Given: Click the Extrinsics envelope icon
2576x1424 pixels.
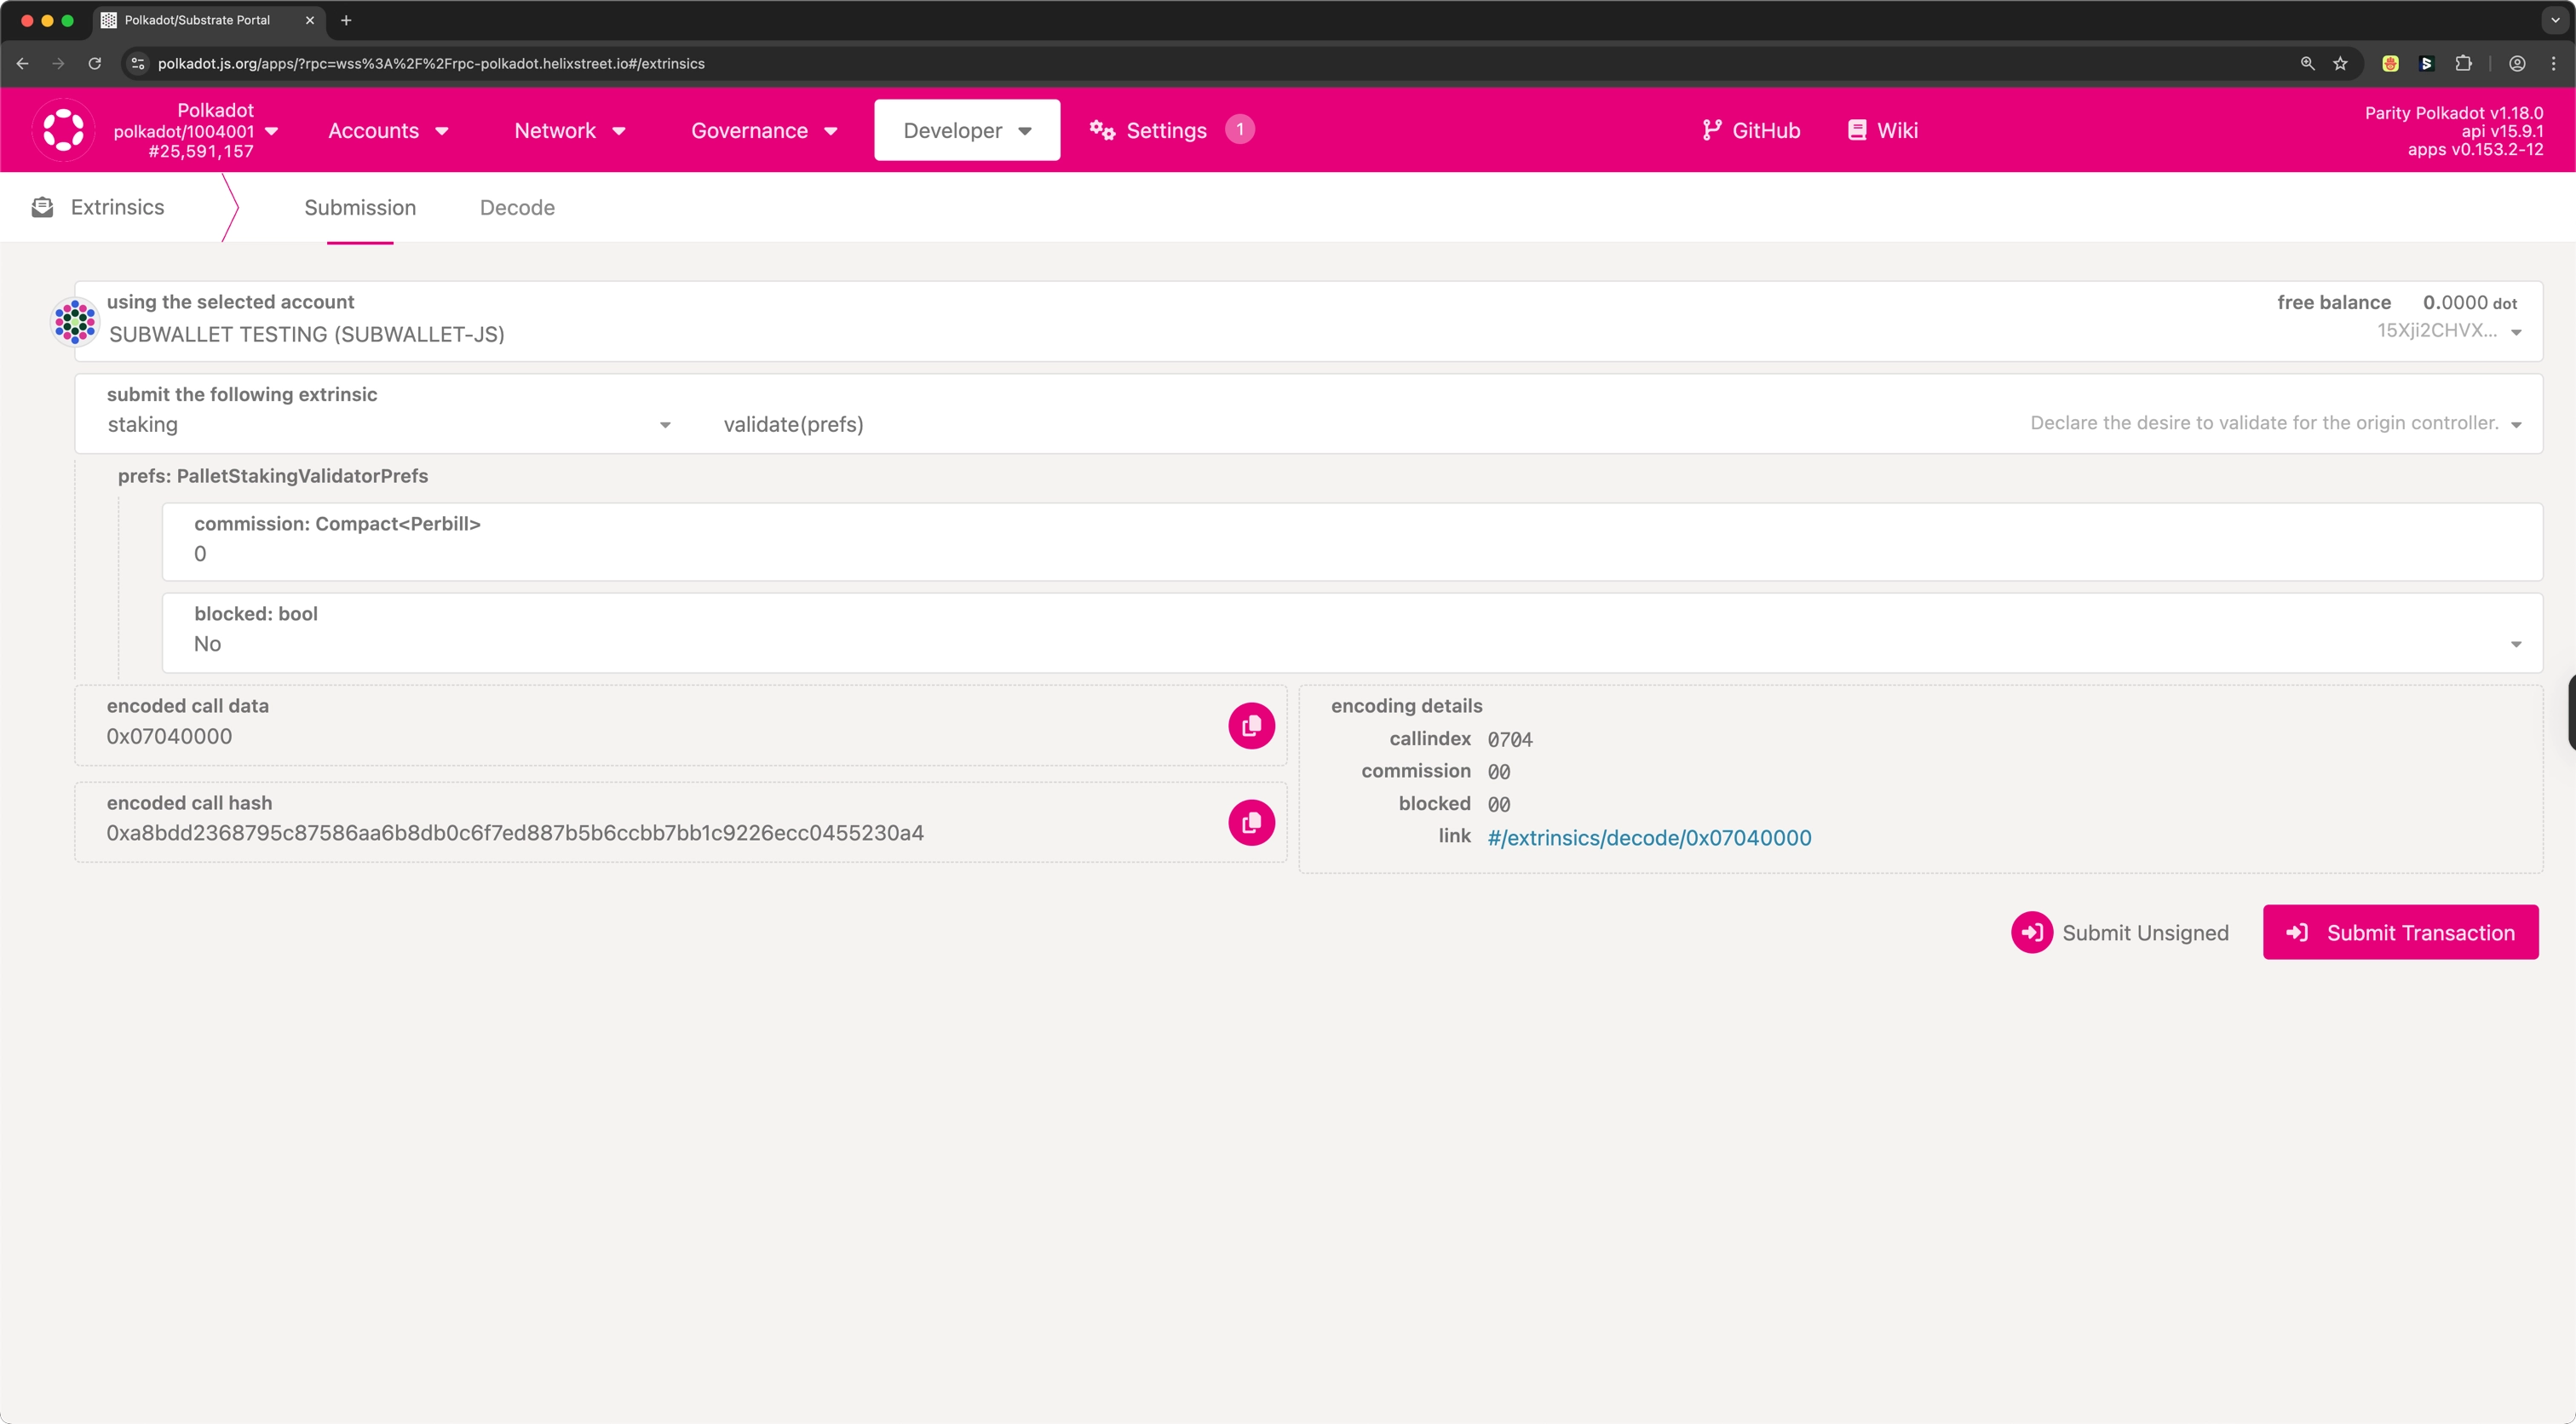Looking at the screenshot, I should (x=42, y=207).
